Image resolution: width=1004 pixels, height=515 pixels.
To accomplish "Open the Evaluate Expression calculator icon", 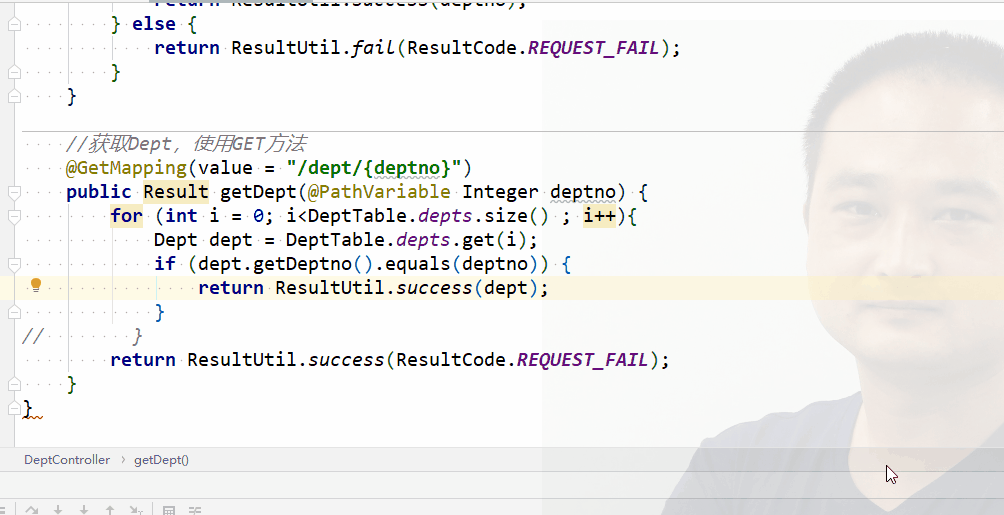I will tap(169, 510).
